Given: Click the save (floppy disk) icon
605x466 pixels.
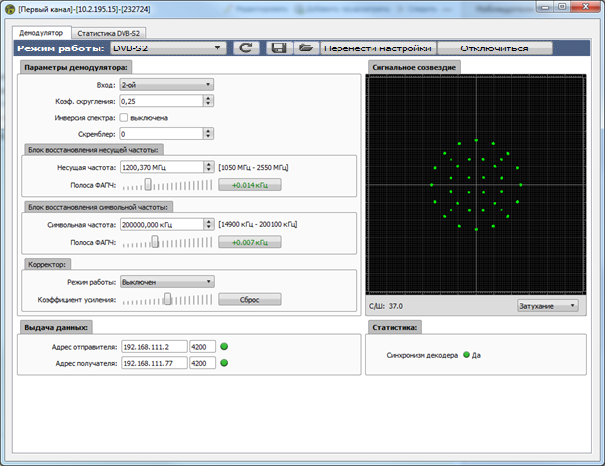Looking at the screenshot, I should [278, 47].
